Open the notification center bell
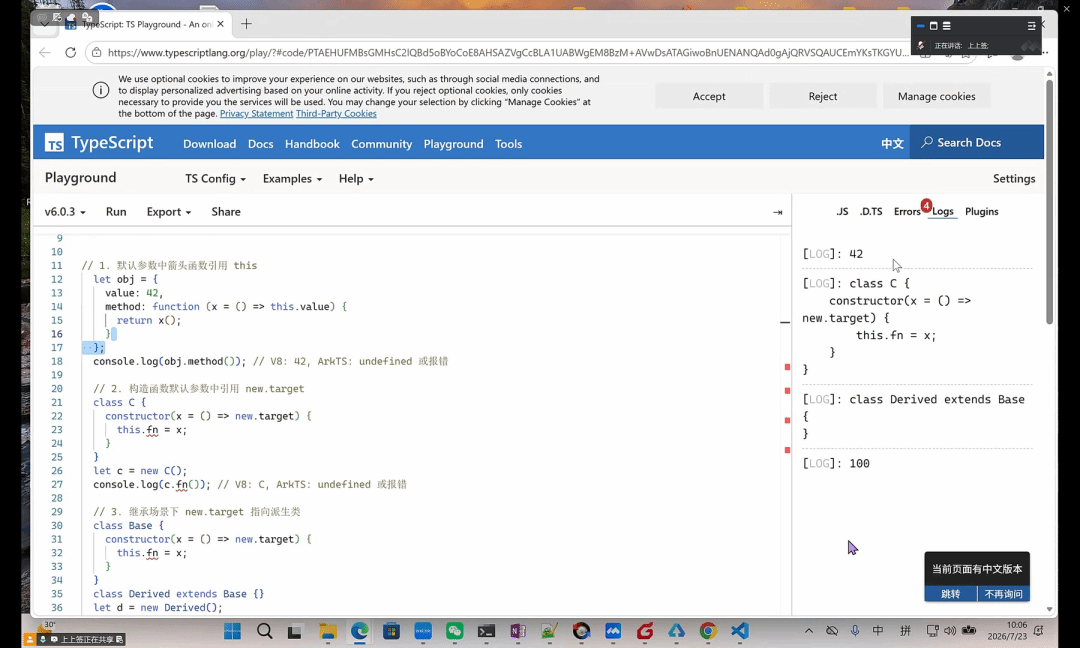The height and width of the screenshot is (648, 1080). point(1039,631)
